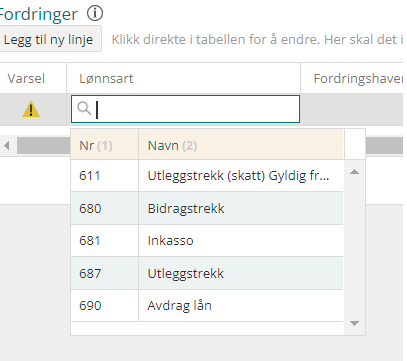Choose 687 Utleggstrekk from the list
The image size is (407, 361).
(207, 273)
